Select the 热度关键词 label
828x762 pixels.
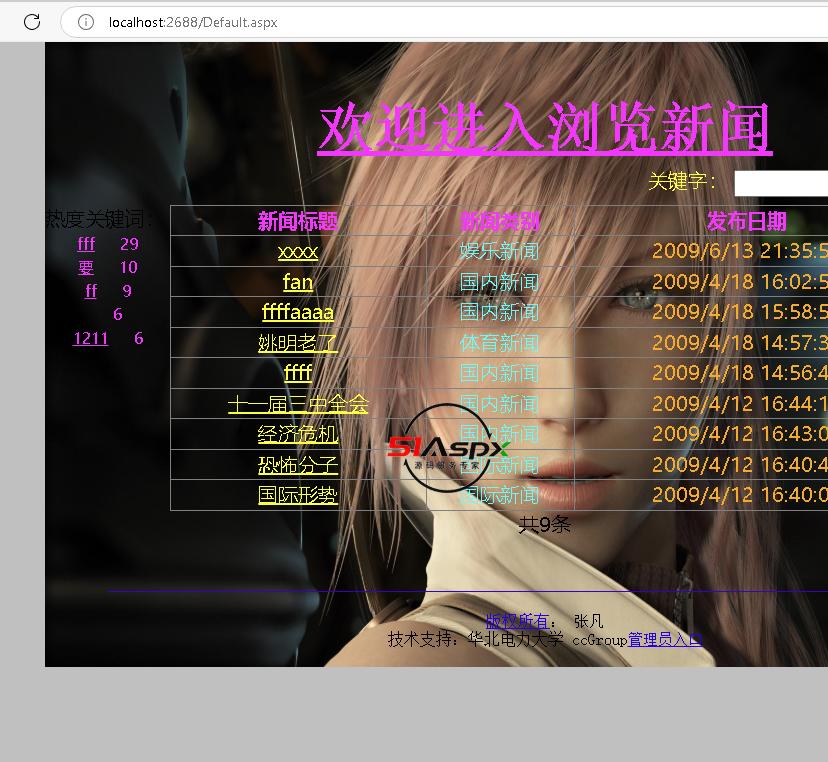click(99, 219)
